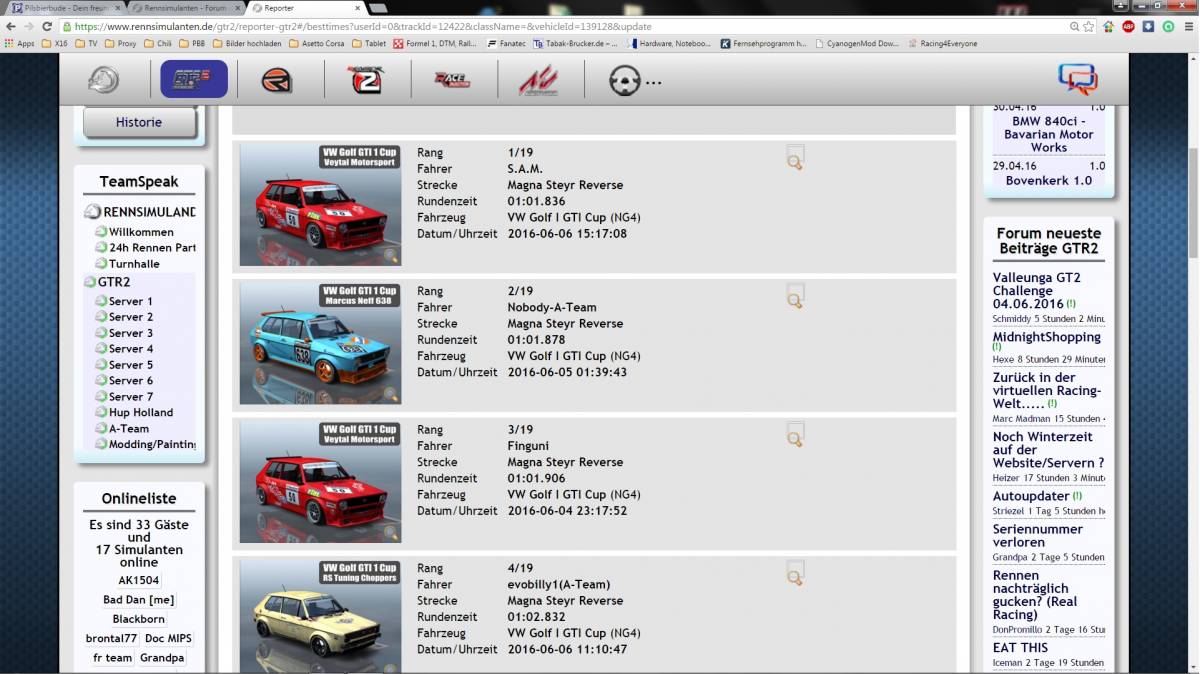
Task: Open the GTR2 section in site navigation
Action: click(x=194, y=79)
